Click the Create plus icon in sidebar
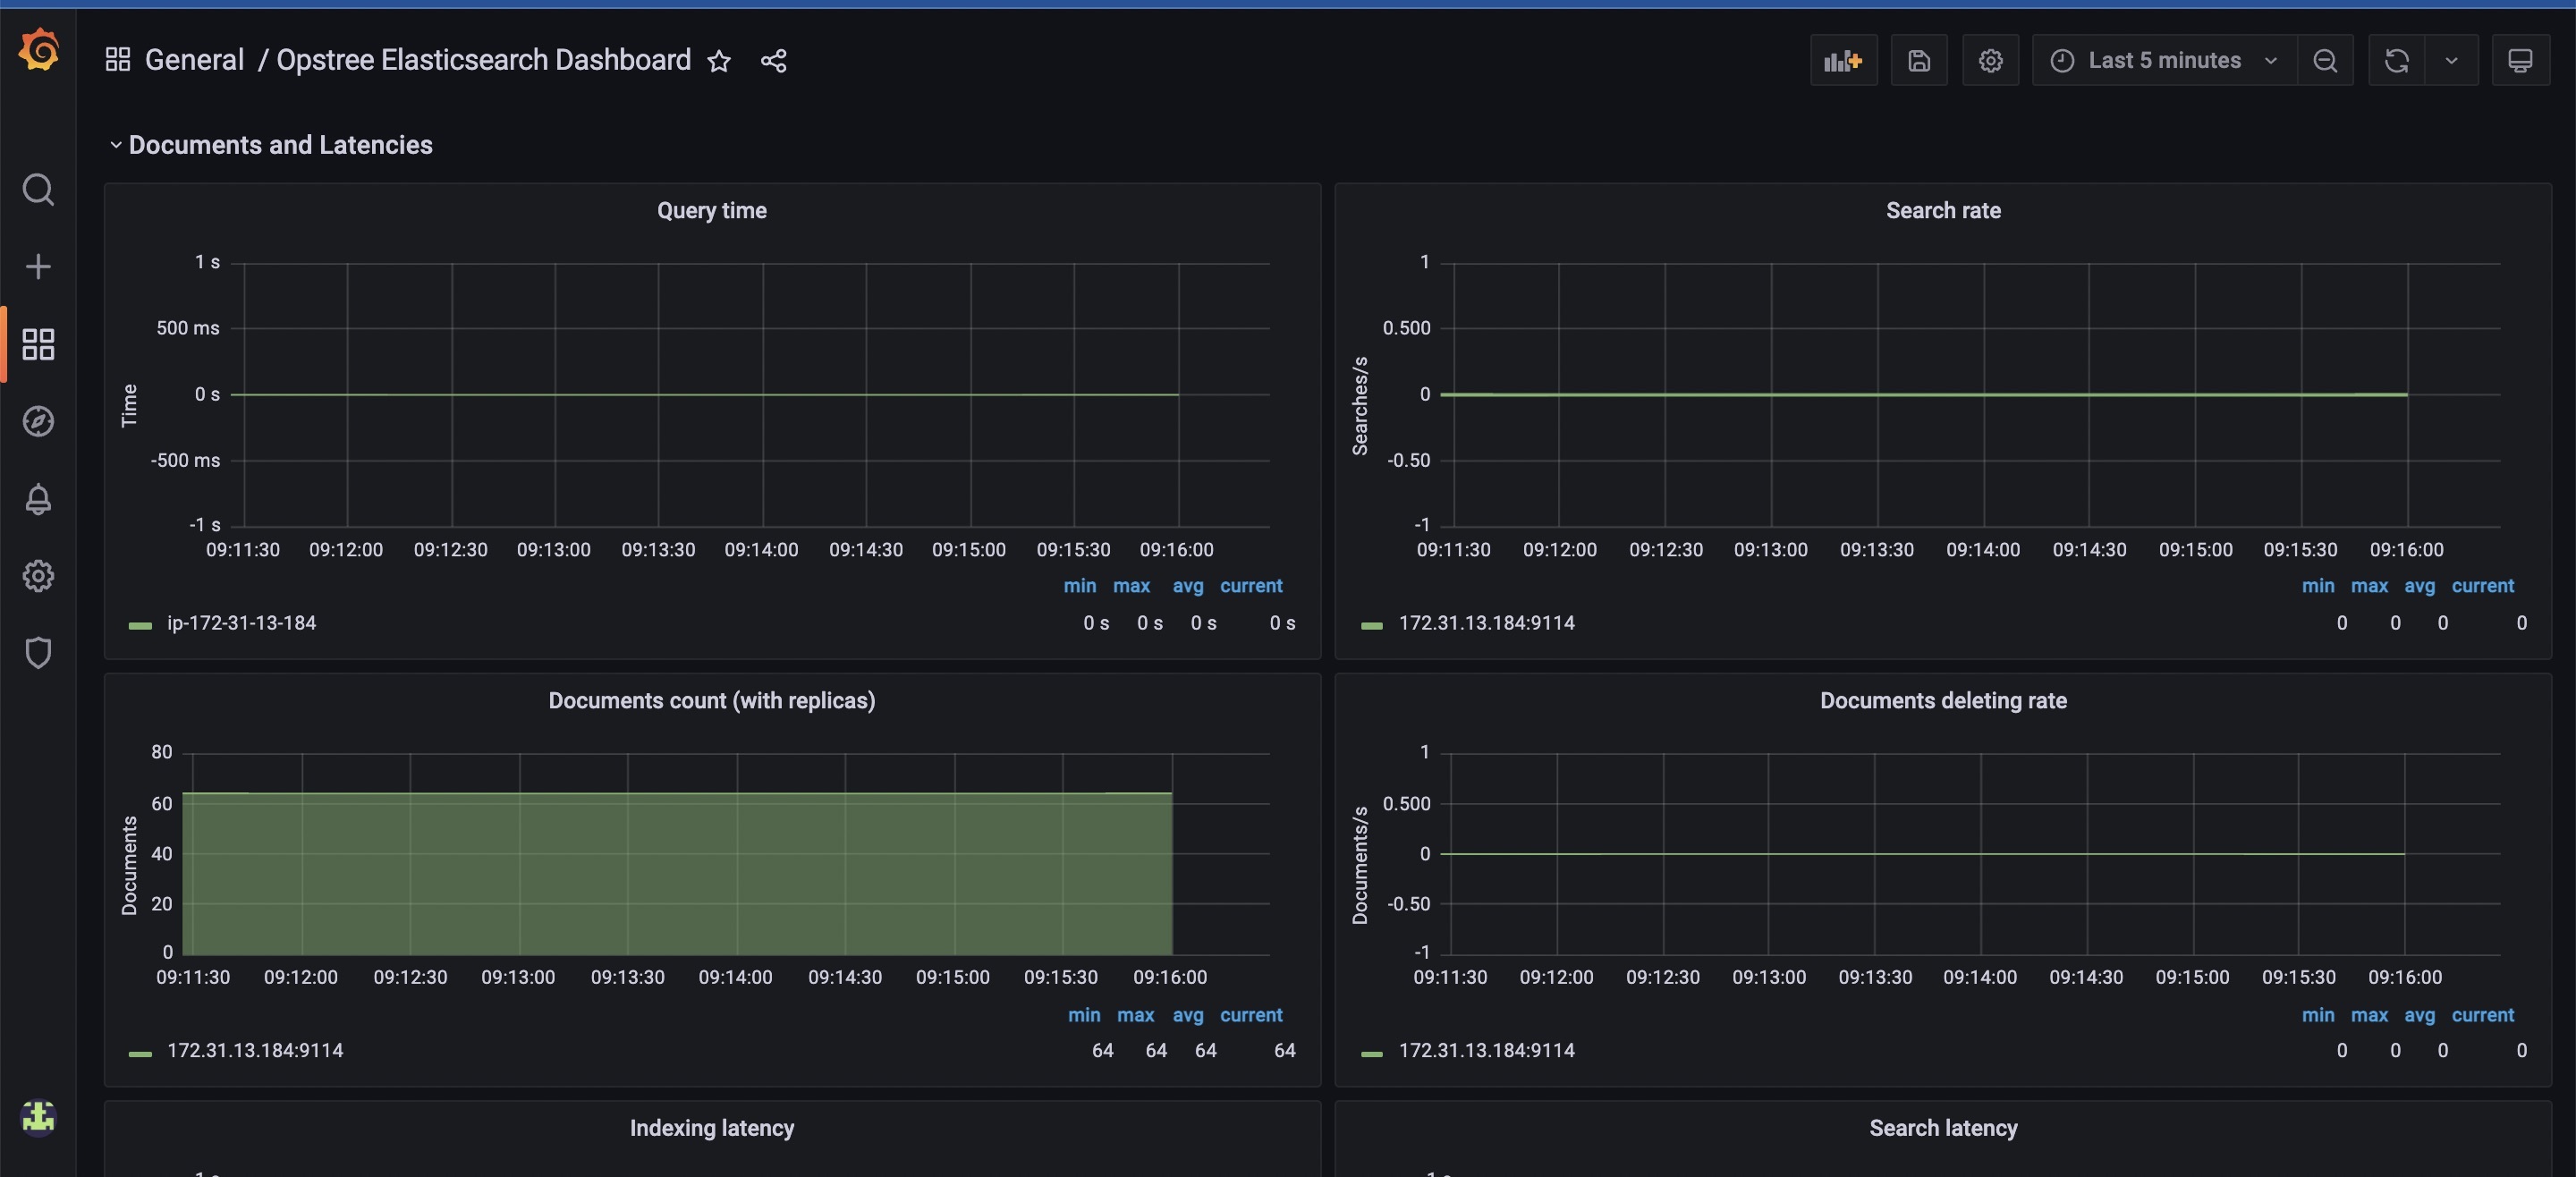Image resolution: width=2576 pixels, height=1177 pixels. [38, 266]
